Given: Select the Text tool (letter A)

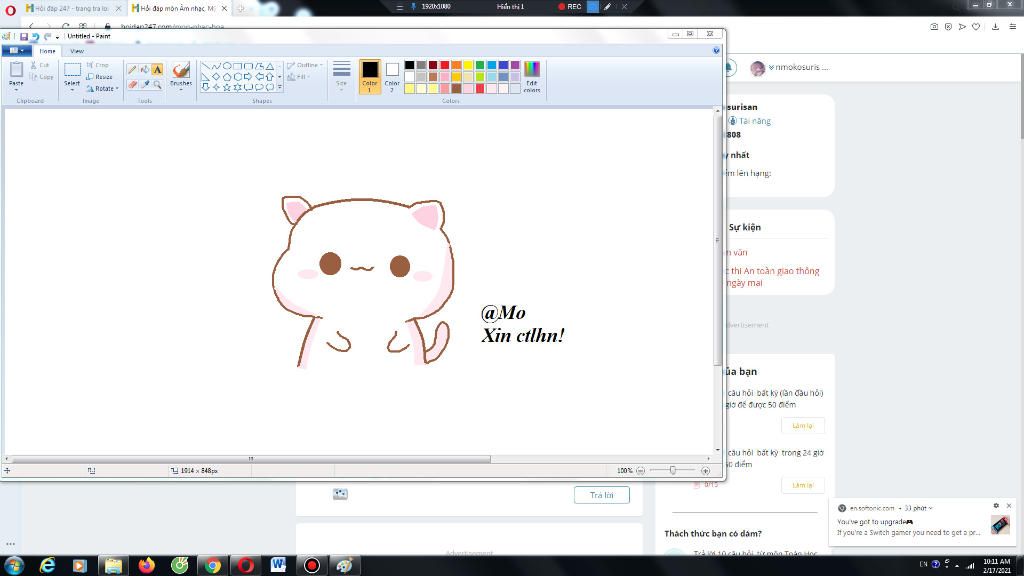Looking at the screenshot, I should point(157,69).
